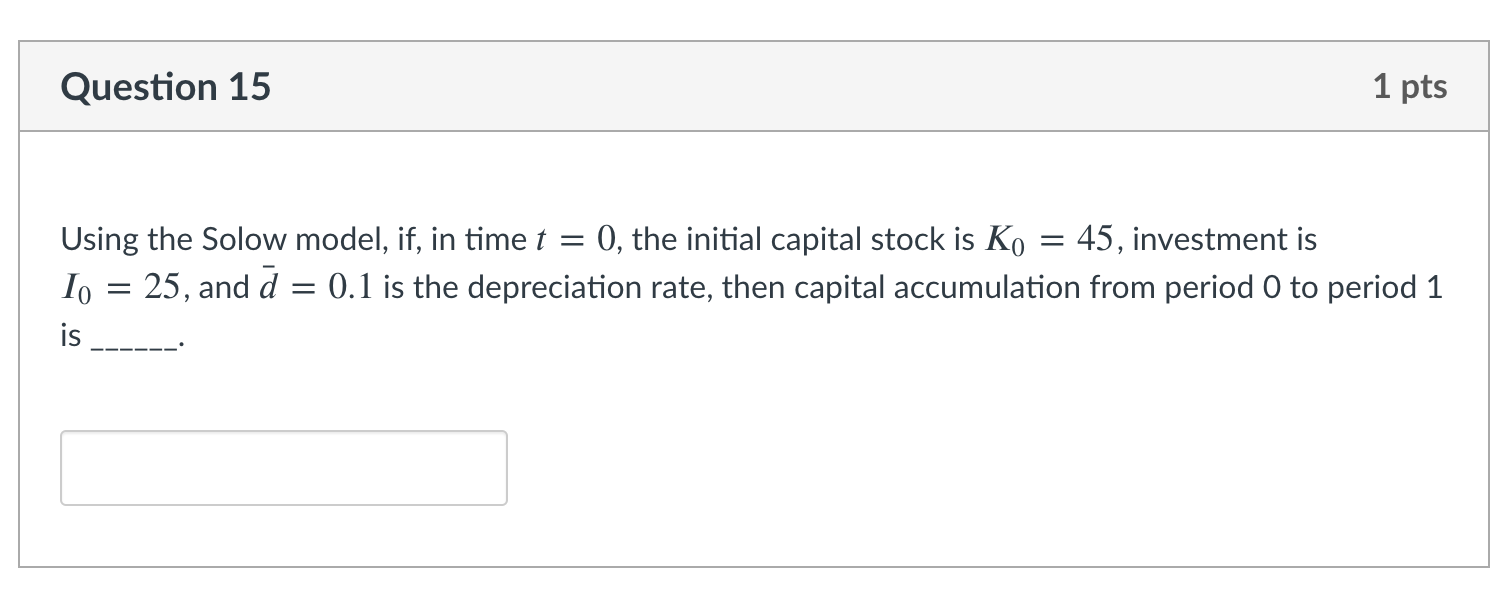The height and width of the screenshot is (594, 1506).
Task: Focus the short answer response field
Action: click(x=283, y=467)
